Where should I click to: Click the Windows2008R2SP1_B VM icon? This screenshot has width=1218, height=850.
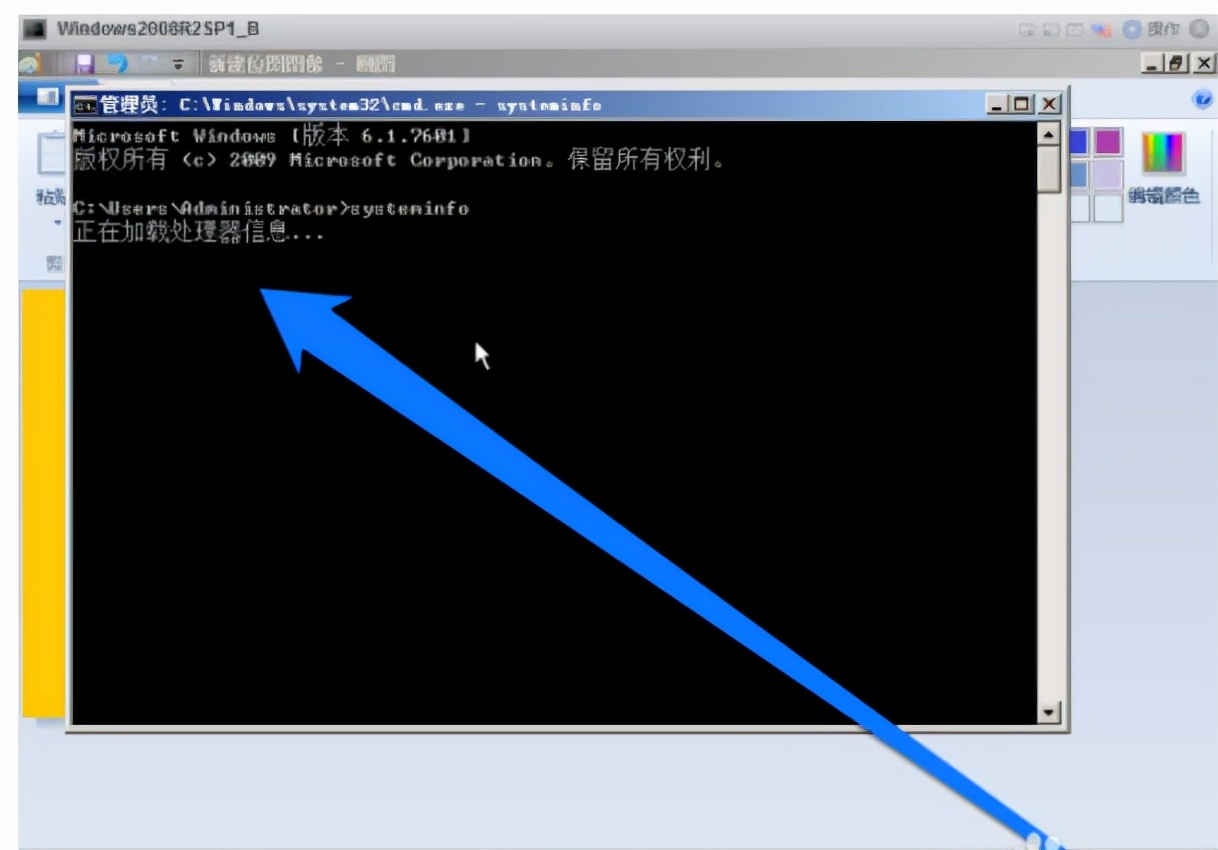coord(35,28)
